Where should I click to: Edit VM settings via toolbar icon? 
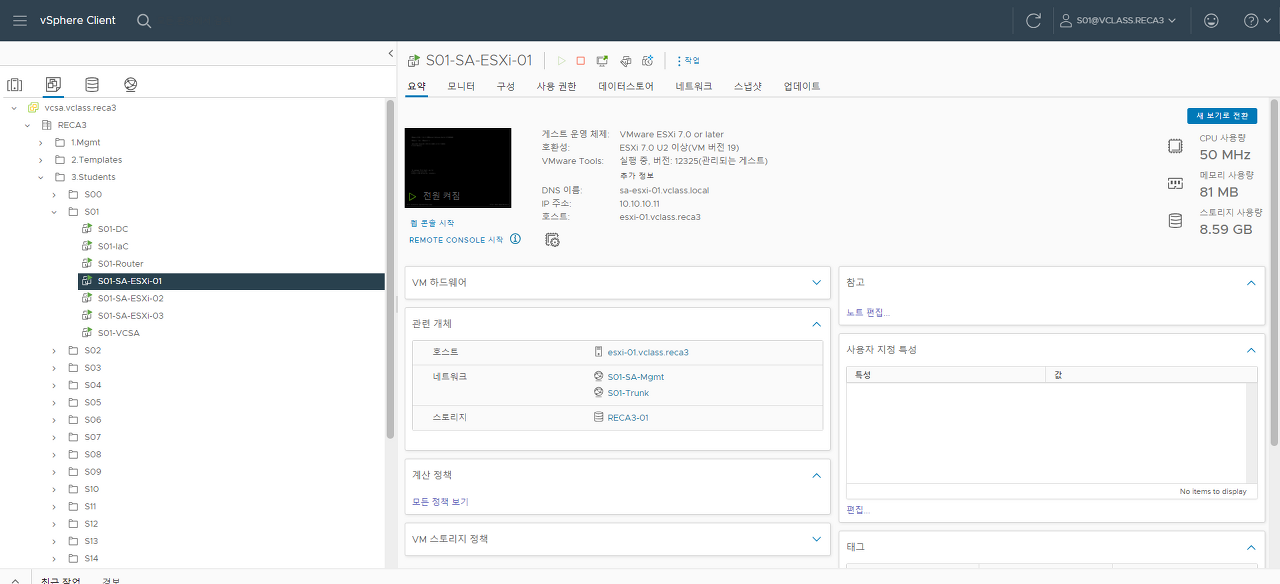tap(625, 61)
